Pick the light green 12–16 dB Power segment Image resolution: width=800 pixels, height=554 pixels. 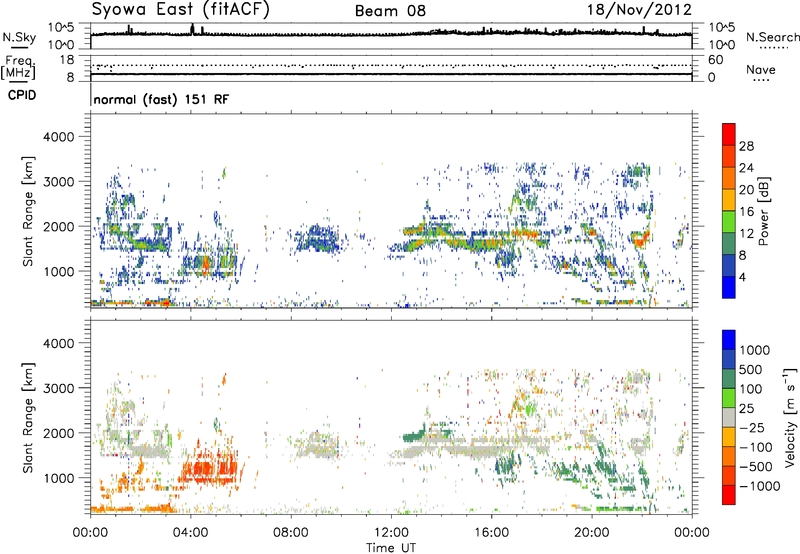pos(729,222)
